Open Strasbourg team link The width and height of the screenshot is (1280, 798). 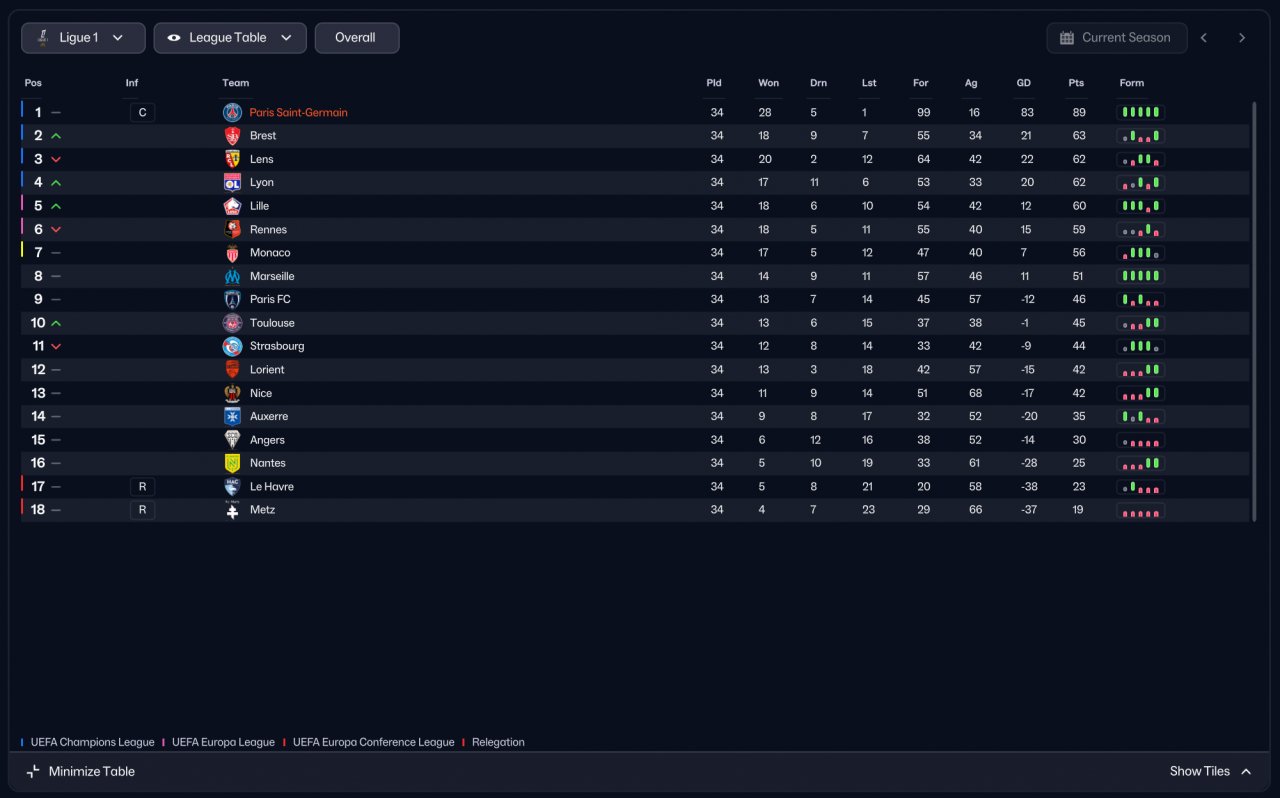click(x=277, y=346)
